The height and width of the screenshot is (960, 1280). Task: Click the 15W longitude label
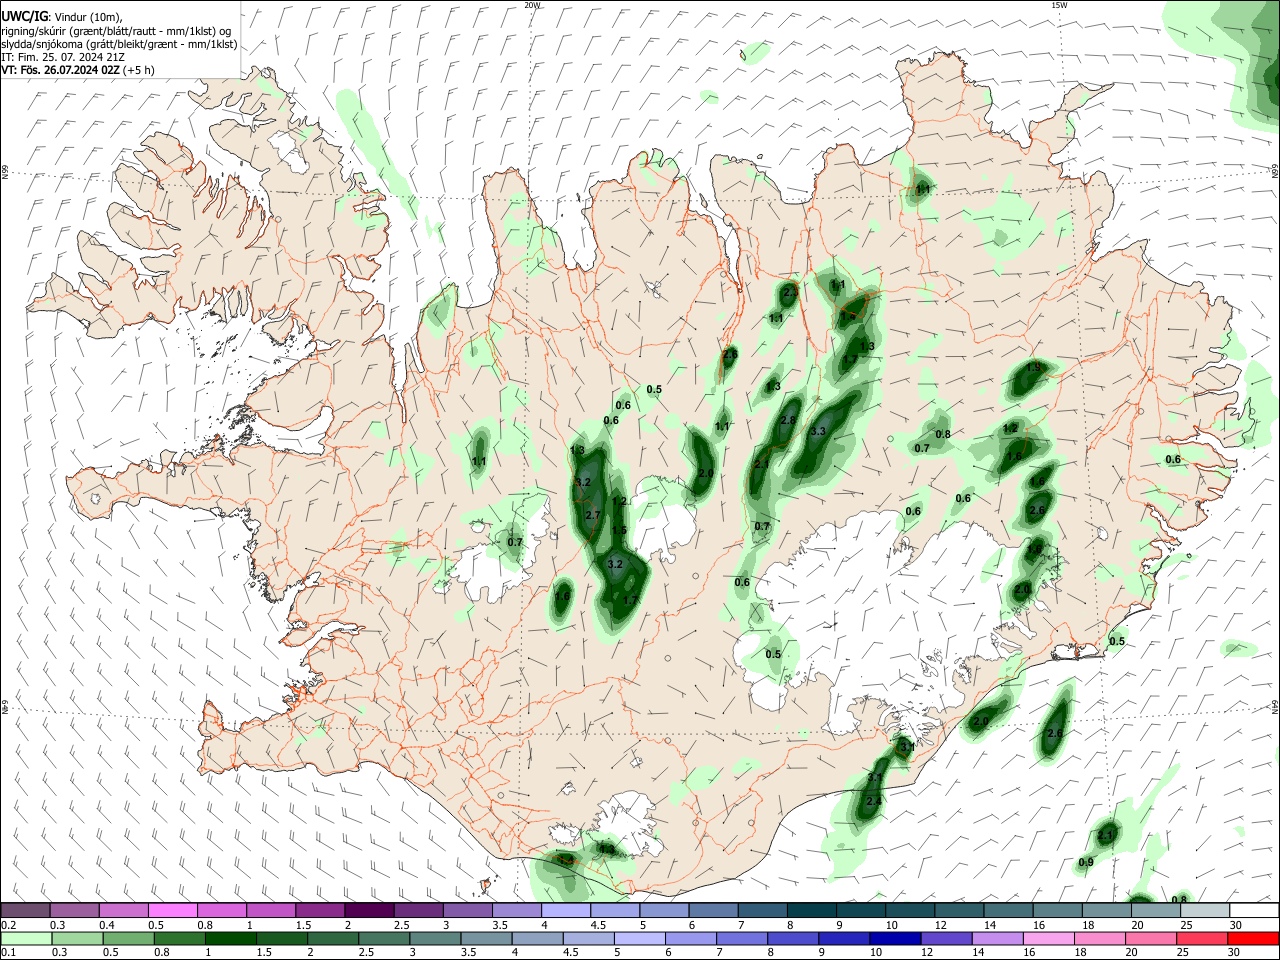point(1059,5)
